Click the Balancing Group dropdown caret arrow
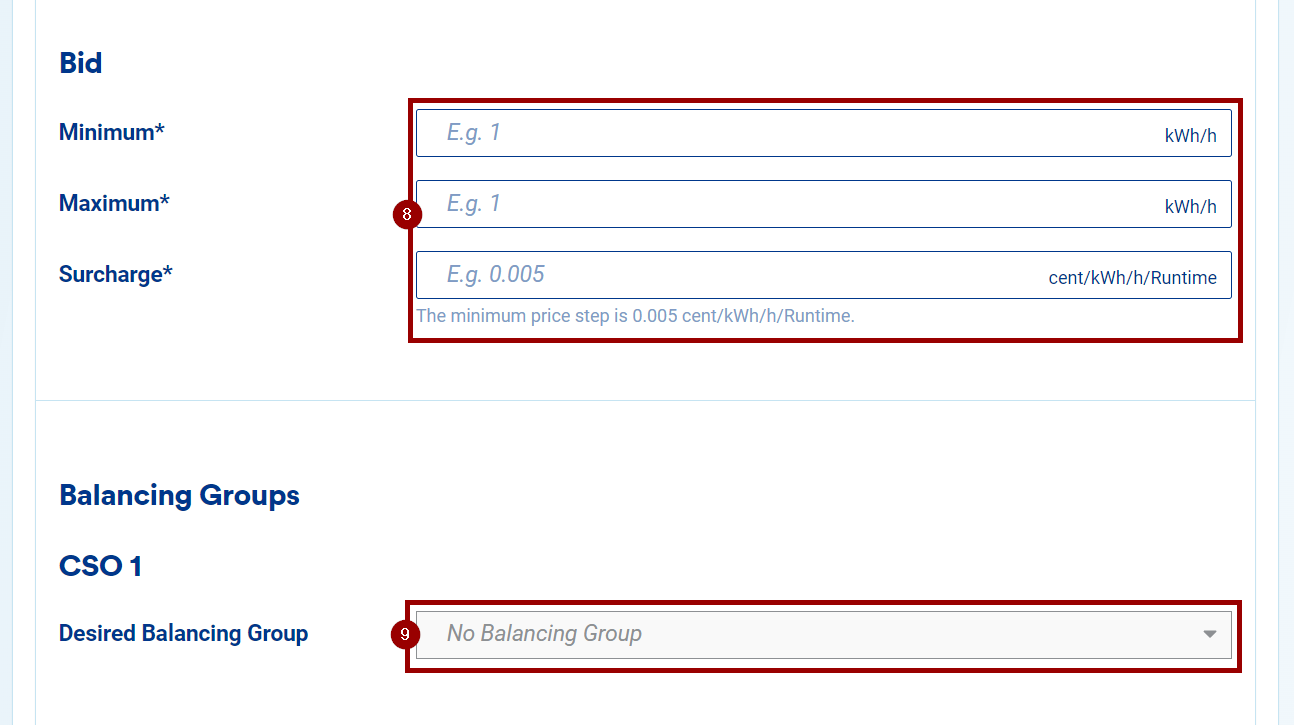The width and height of the screenshot is (1294, 725). click(x=1210, y=634)
